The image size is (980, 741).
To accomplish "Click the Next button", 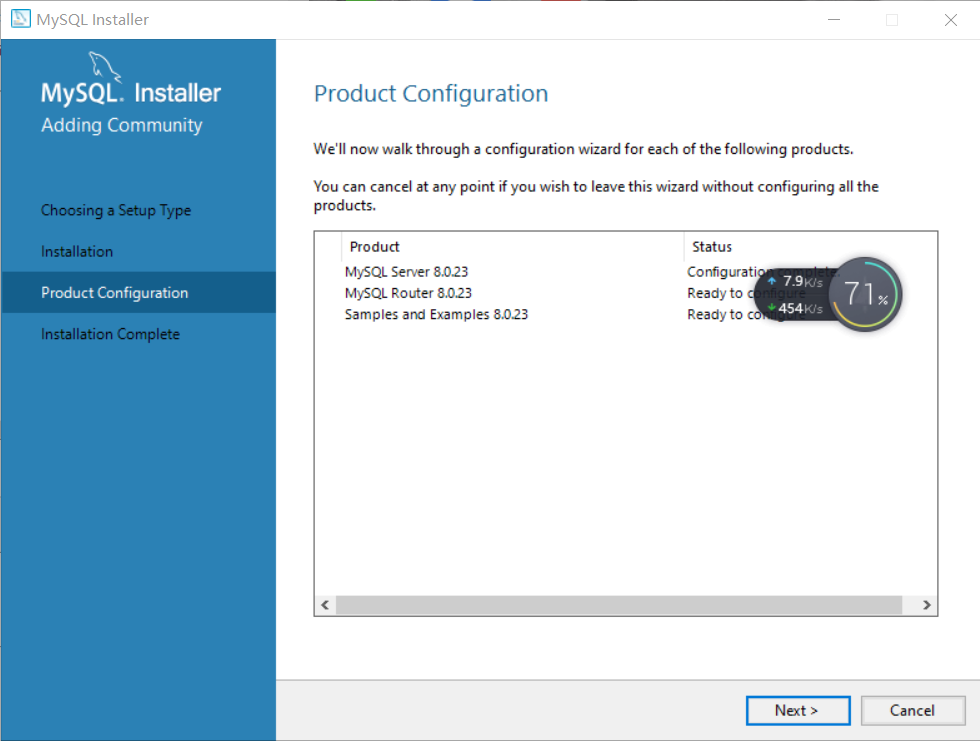I will [797, 710].
